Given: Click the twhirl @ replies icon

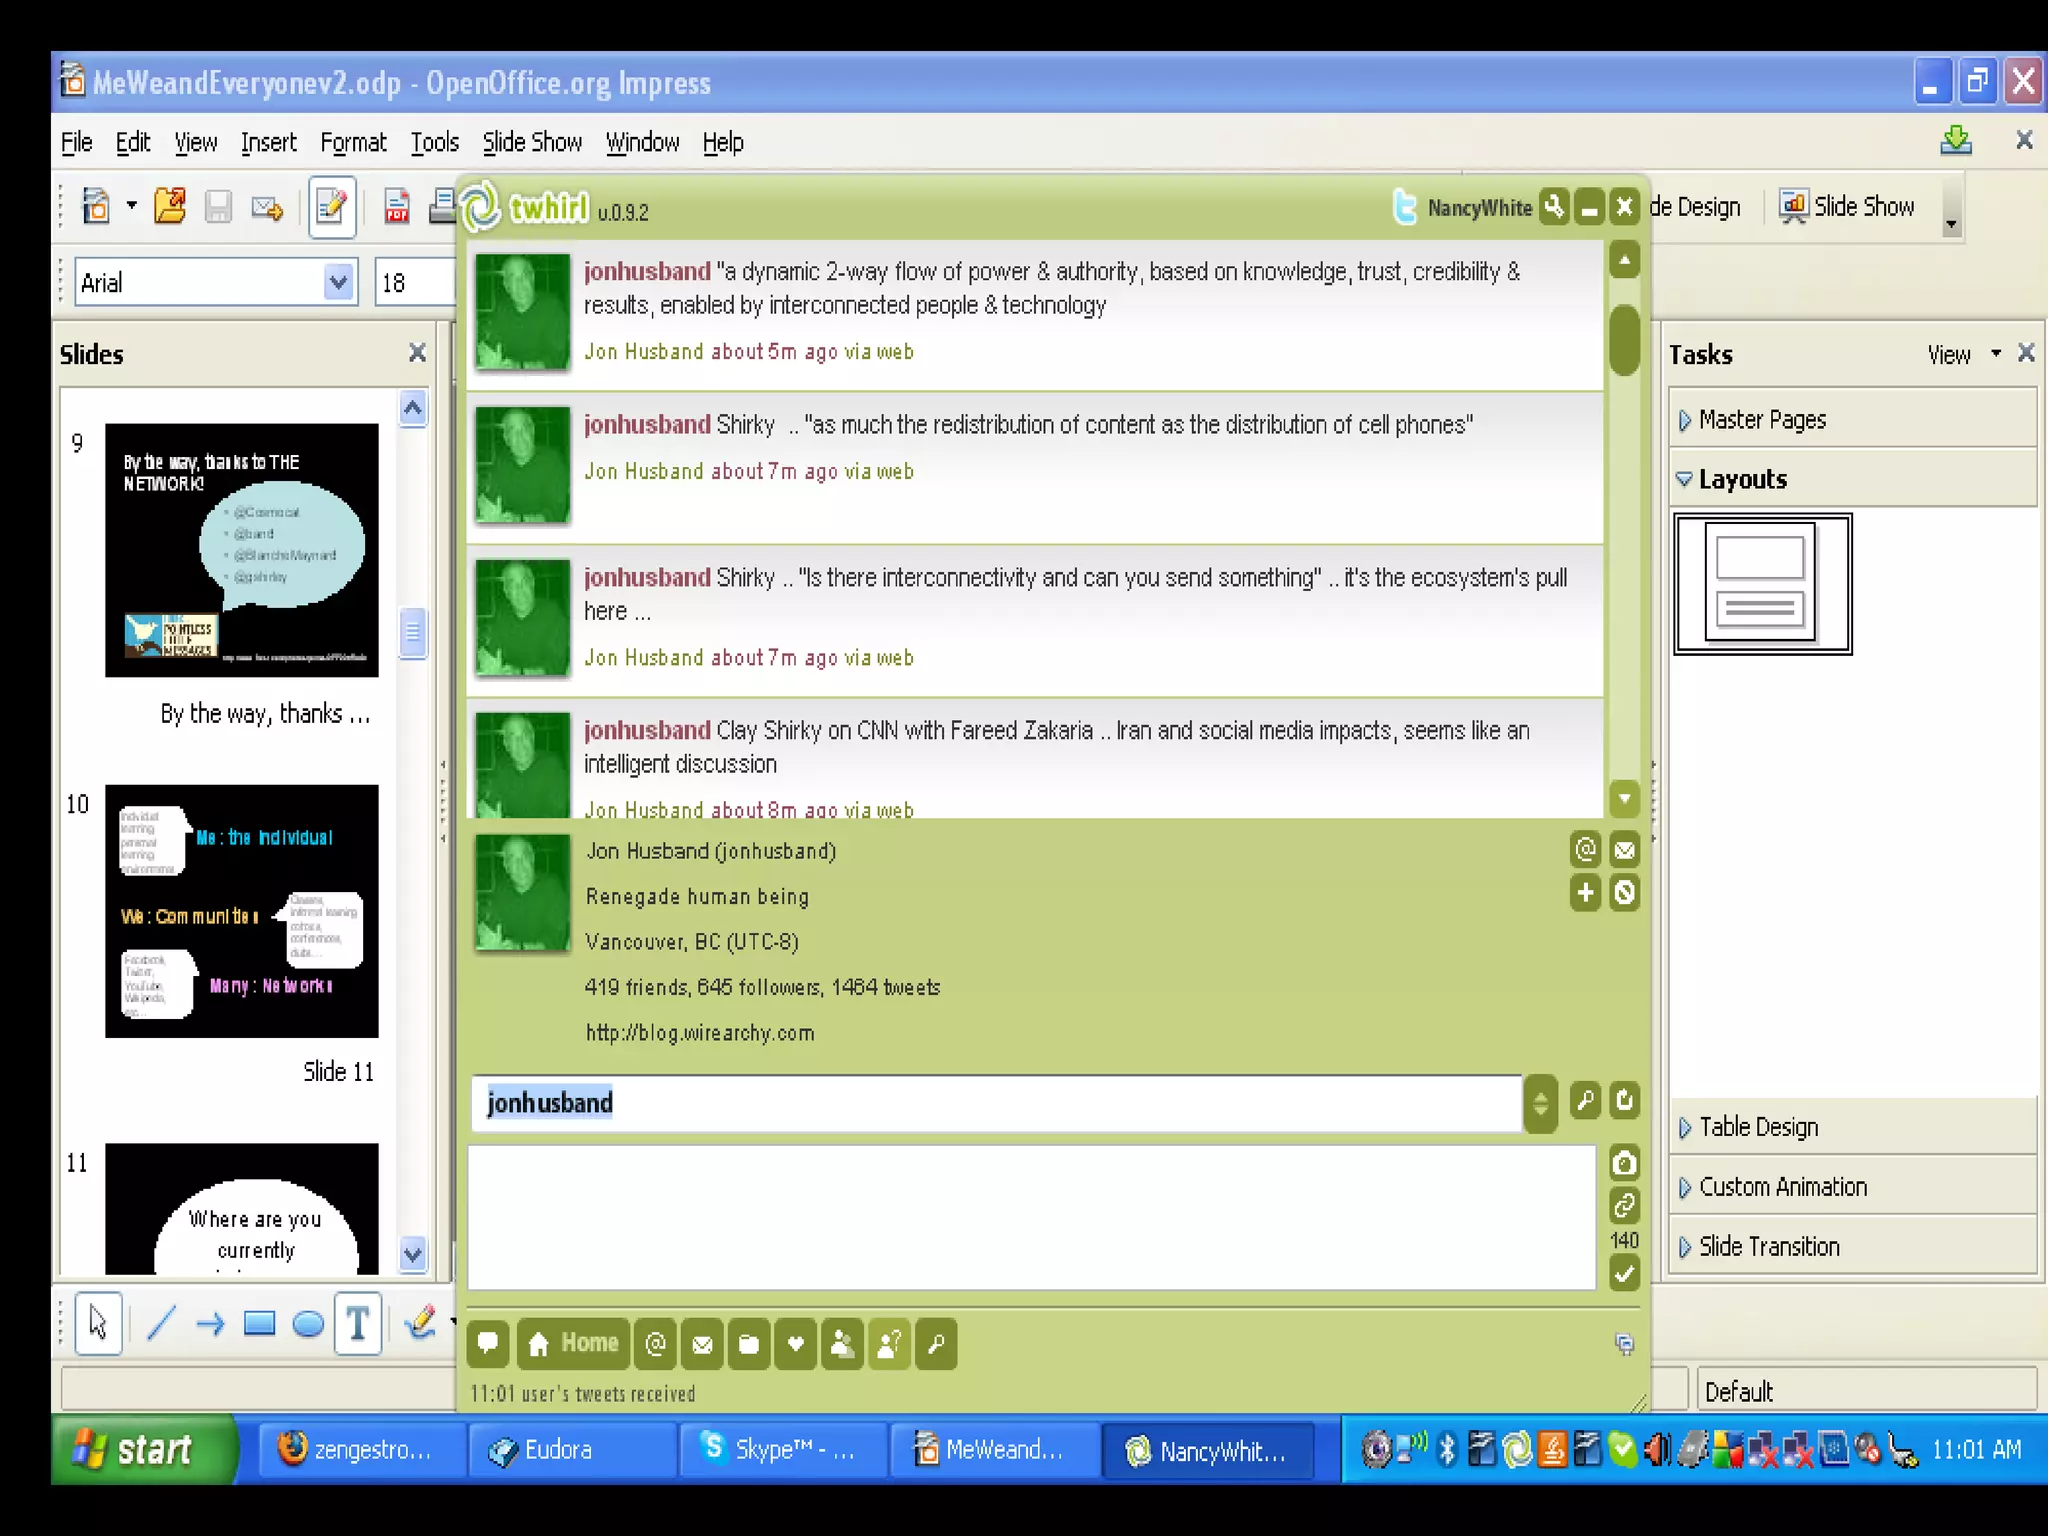Looking at the screenshot, I should [655, 1344].
